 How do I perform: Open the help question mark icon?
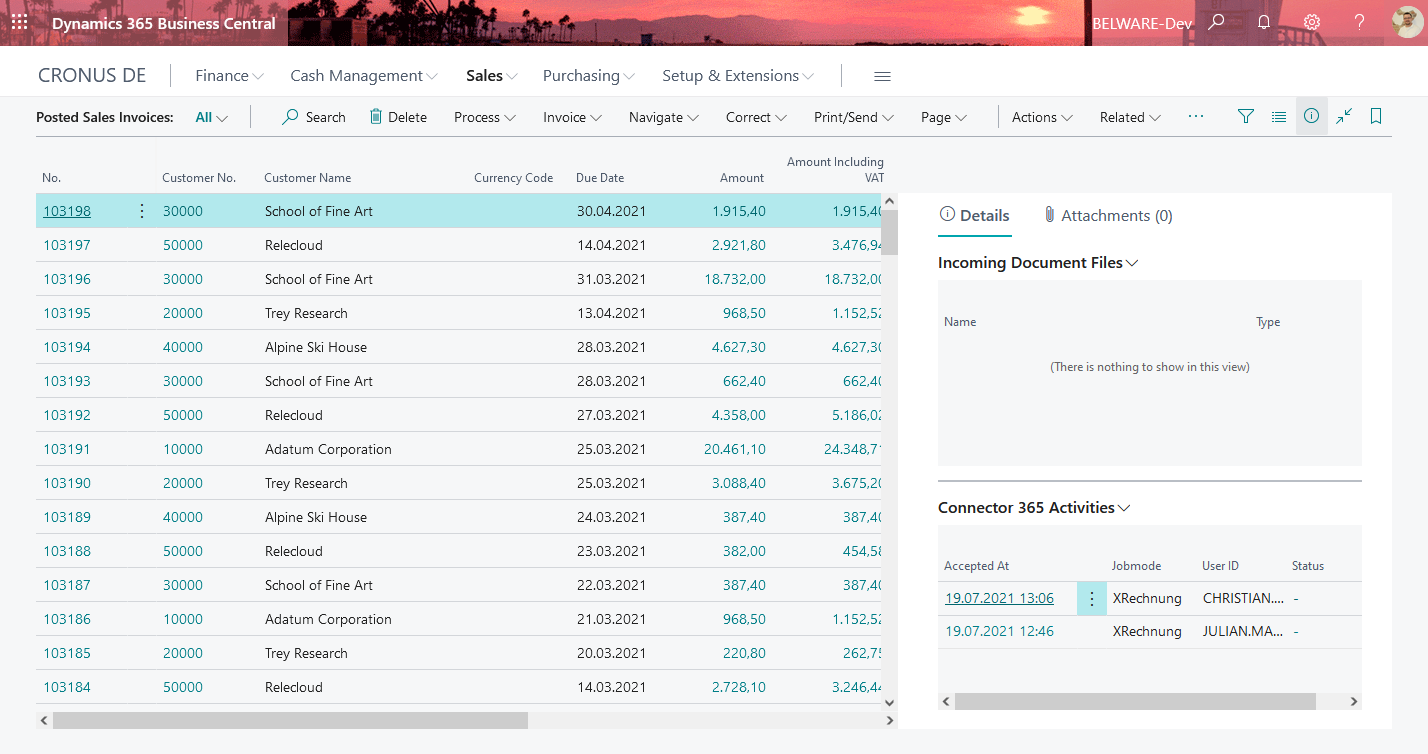[x=1359, y=22]
